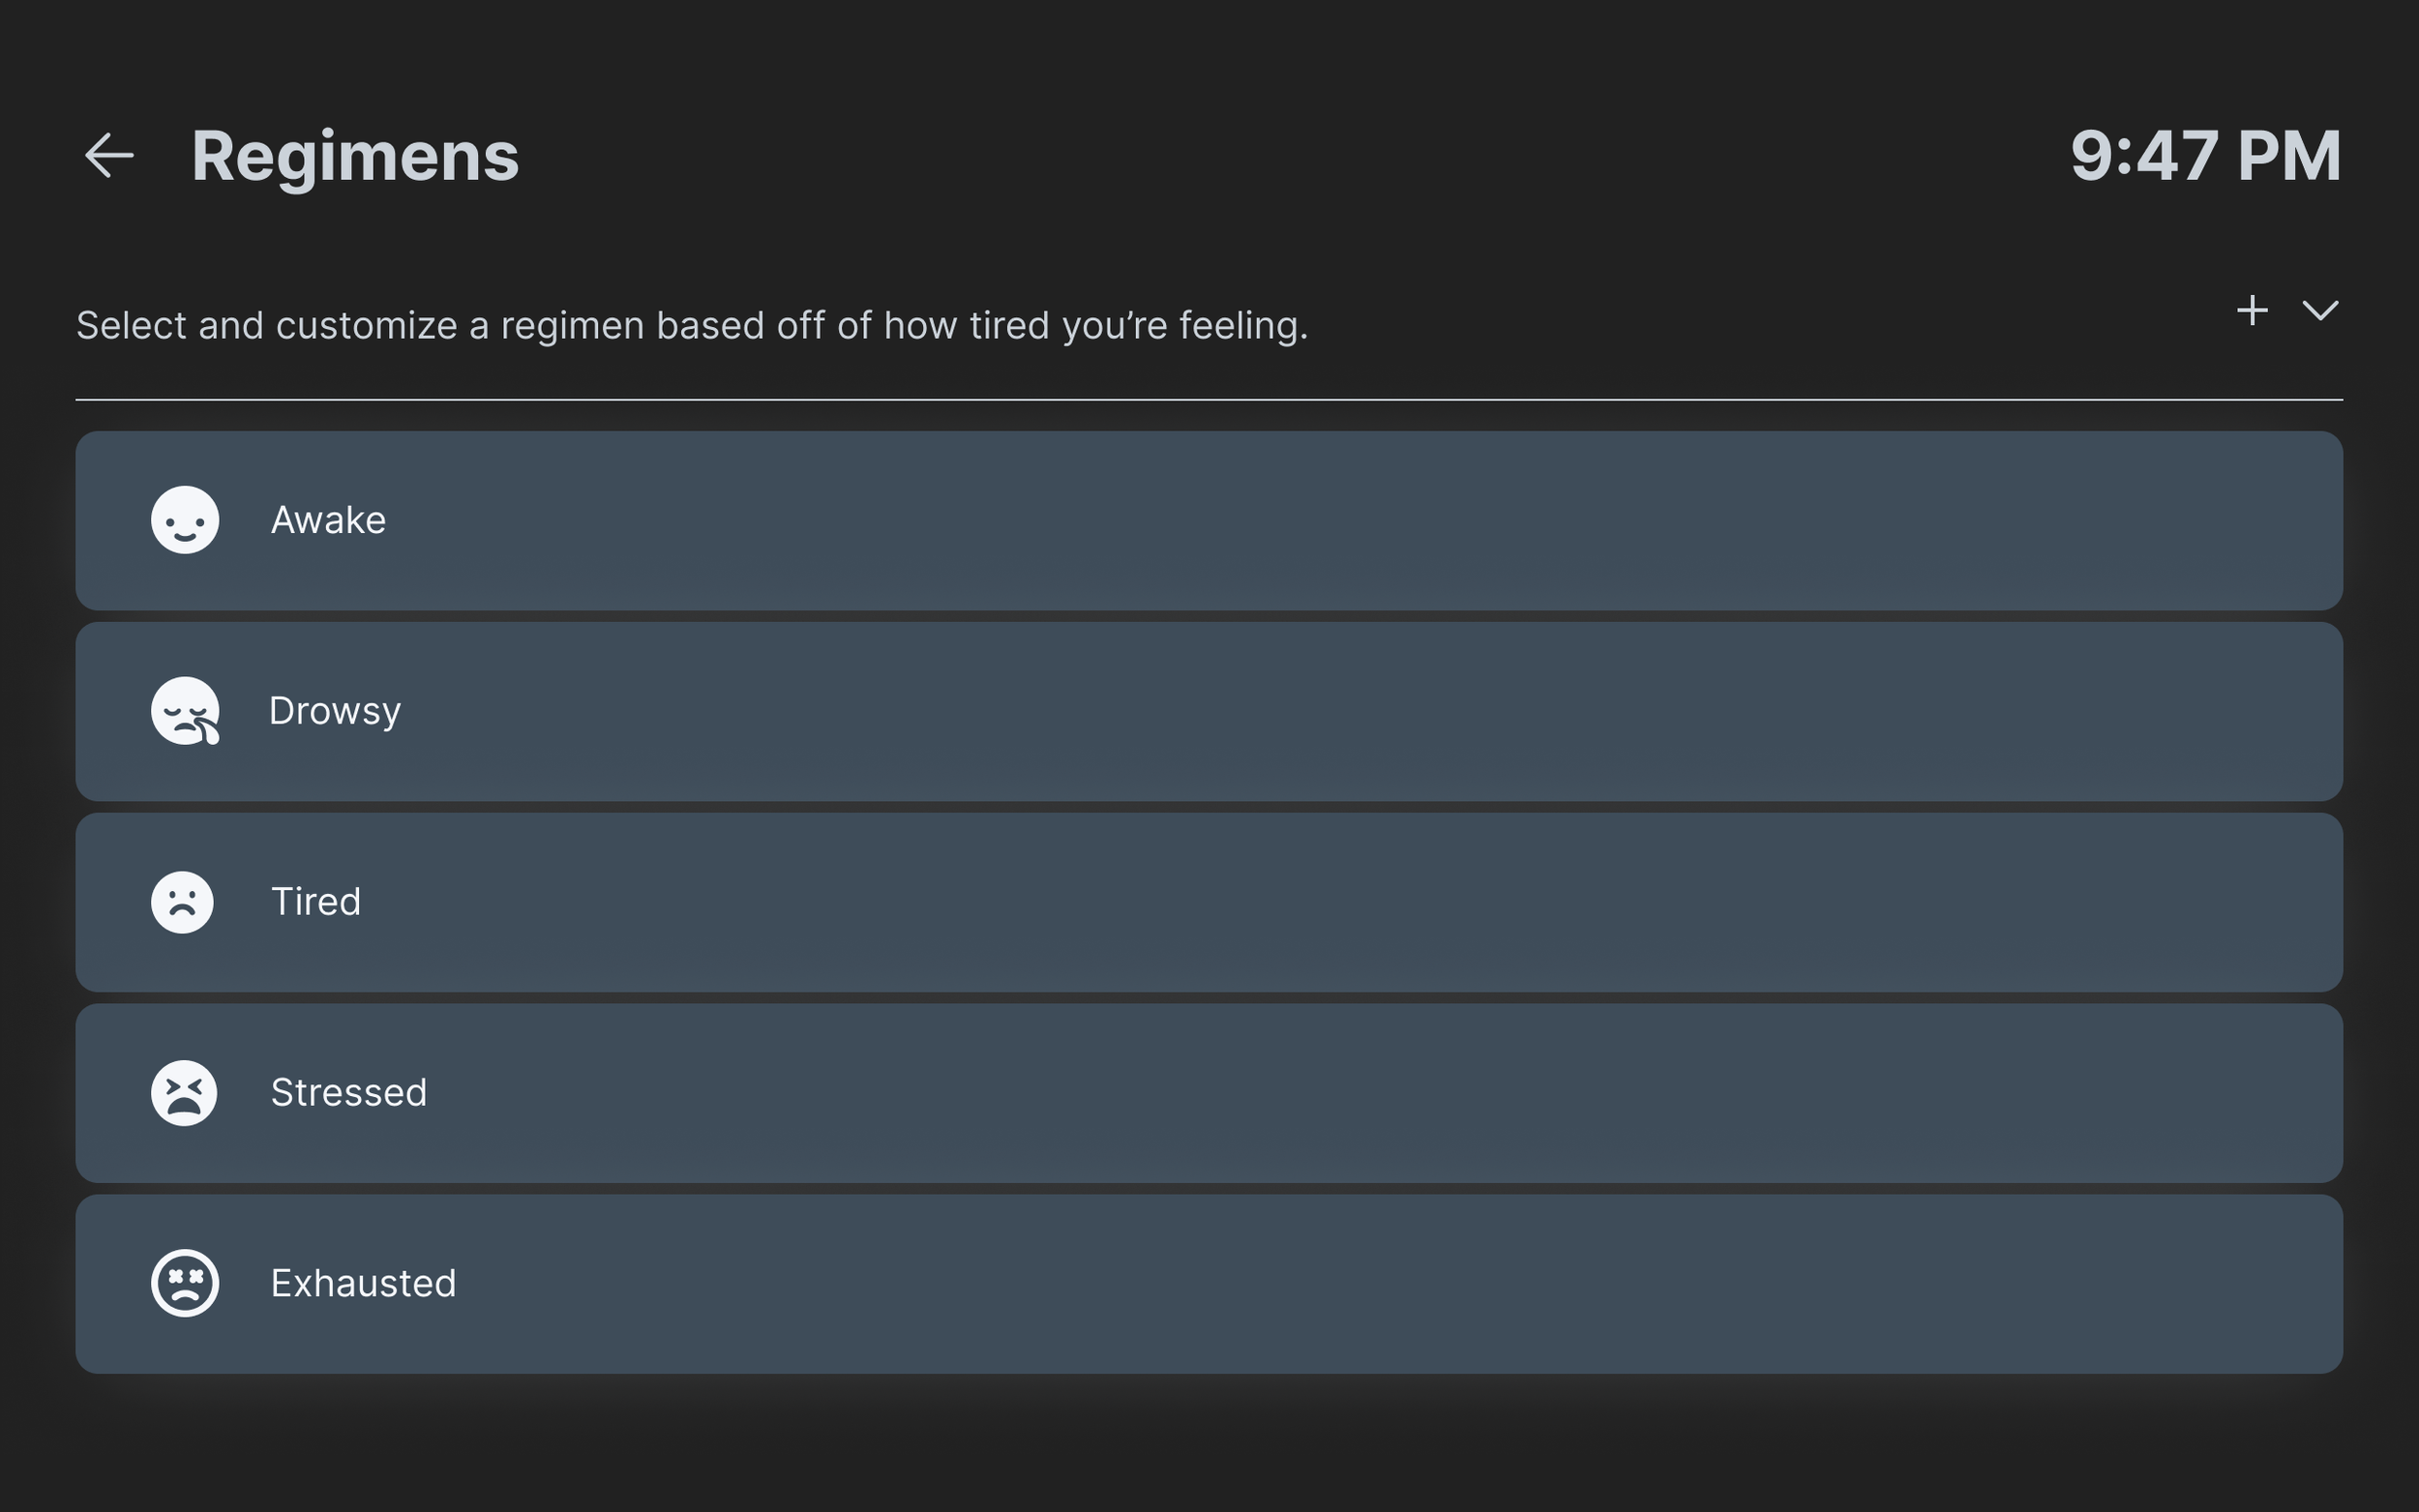Image resolution: width=2419 pixels, height=1512 pixels.
Task: Add a new regimen with plus icon
Action: tap(2251, 310)
